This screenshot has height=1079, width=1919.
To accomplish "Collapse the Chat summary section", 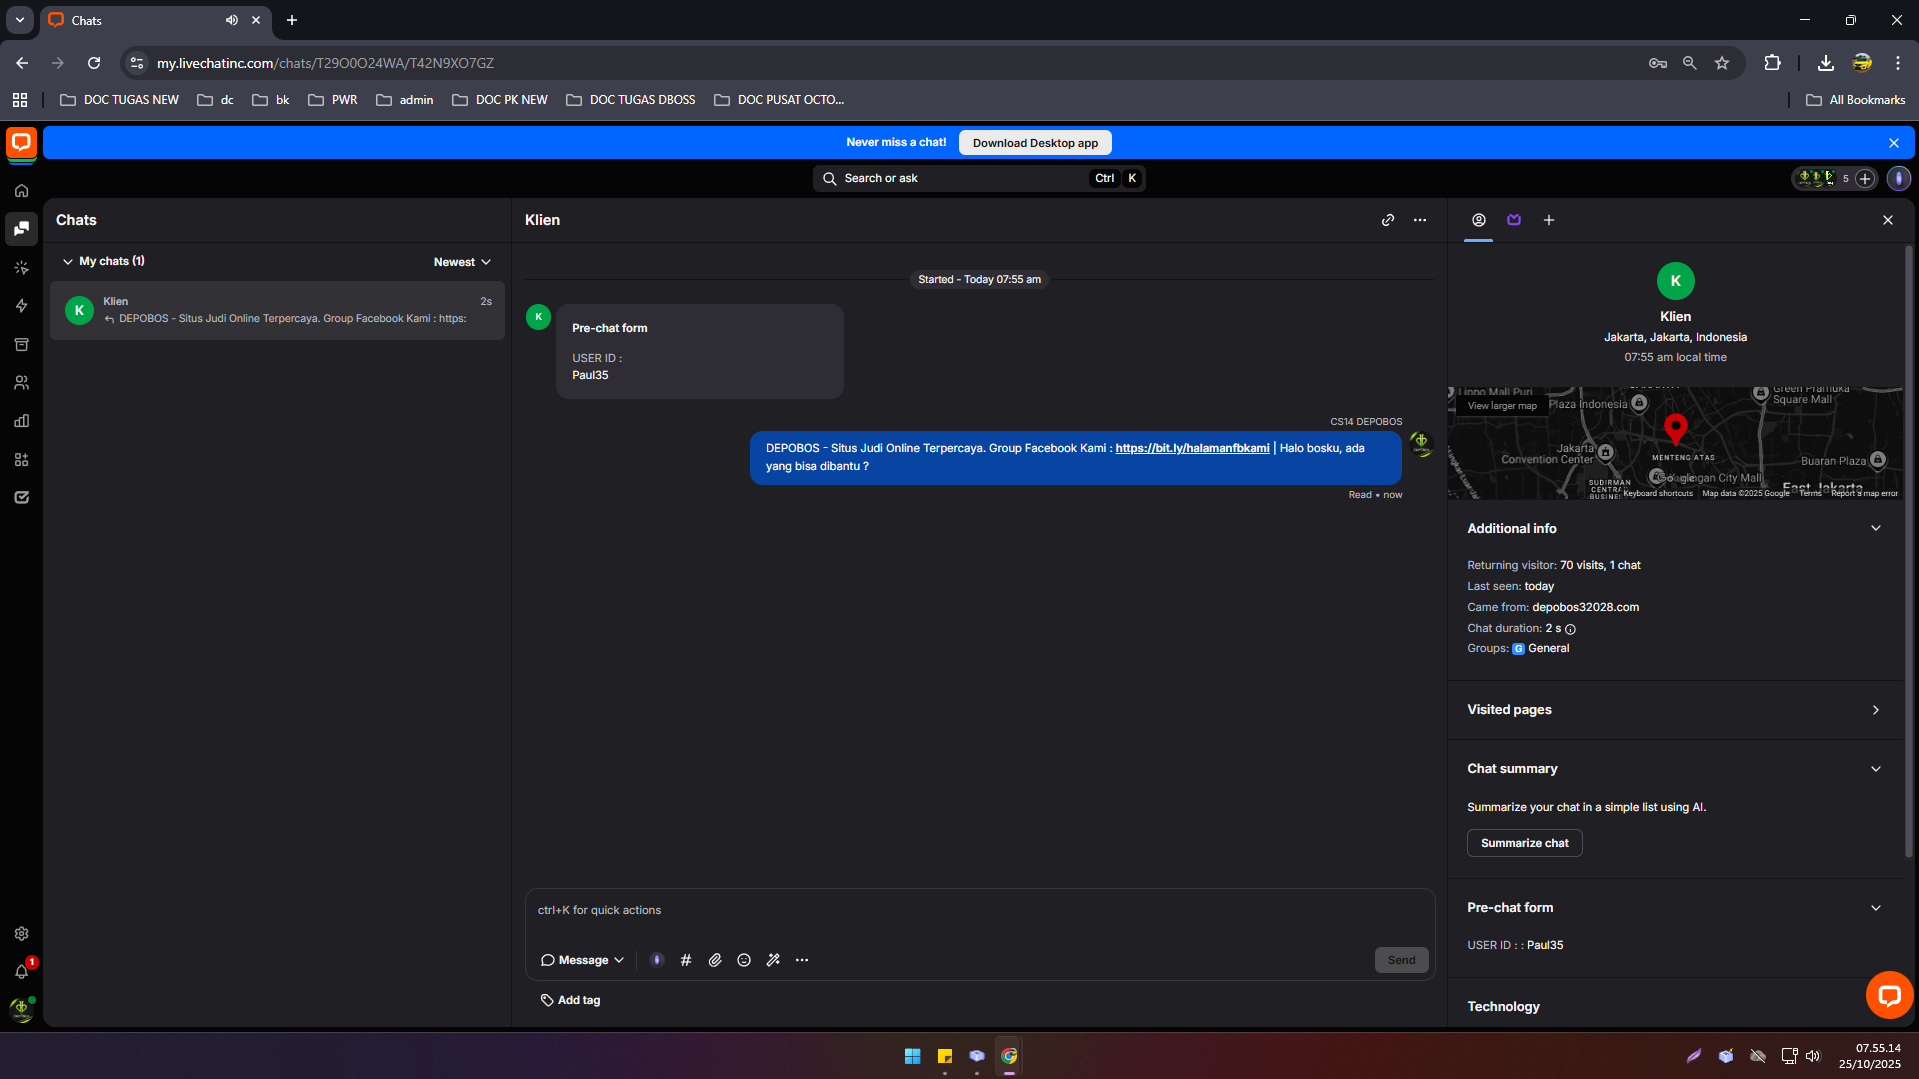I will 1876,769.
